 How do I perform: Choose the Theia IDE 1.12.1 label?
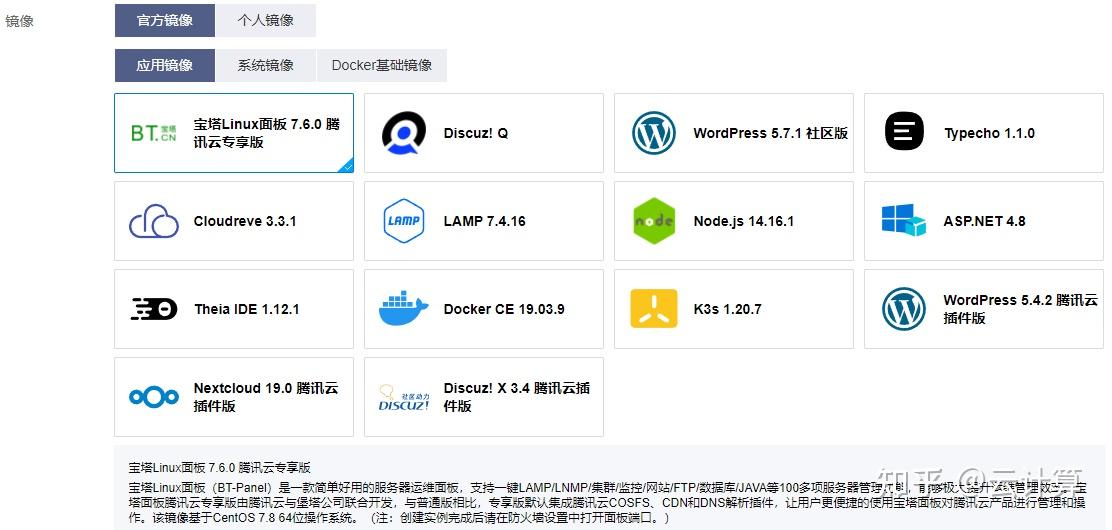point(246,309)
